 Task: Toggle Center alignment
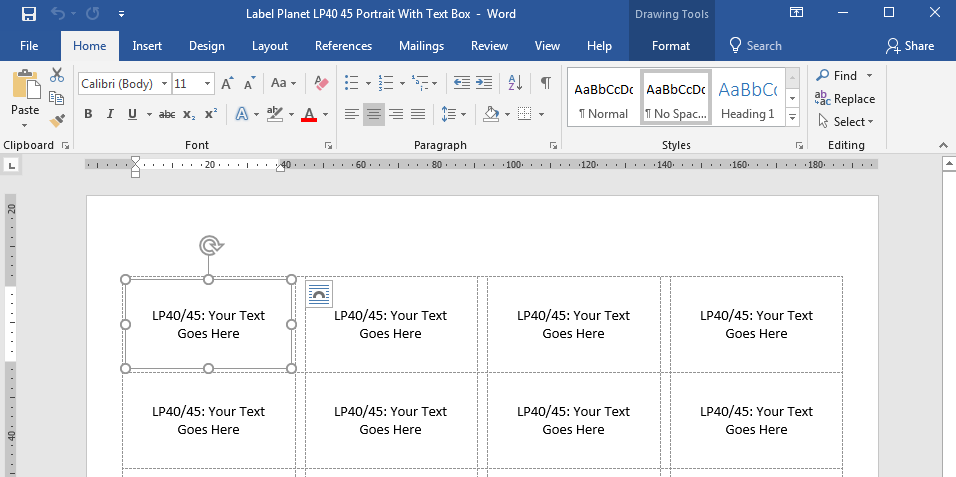coord(374,115)
